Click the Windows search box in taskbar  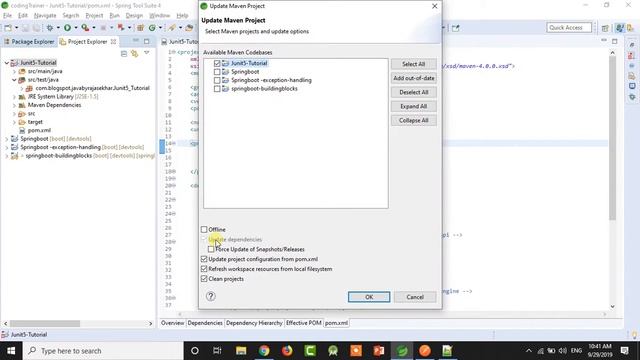103,351
